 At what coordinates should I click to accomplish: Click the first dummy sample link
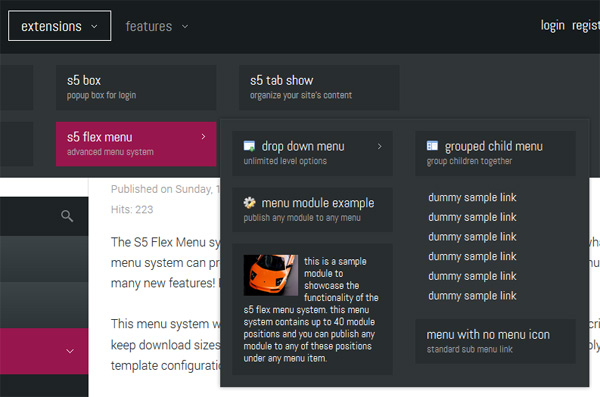tap(472, 198)
